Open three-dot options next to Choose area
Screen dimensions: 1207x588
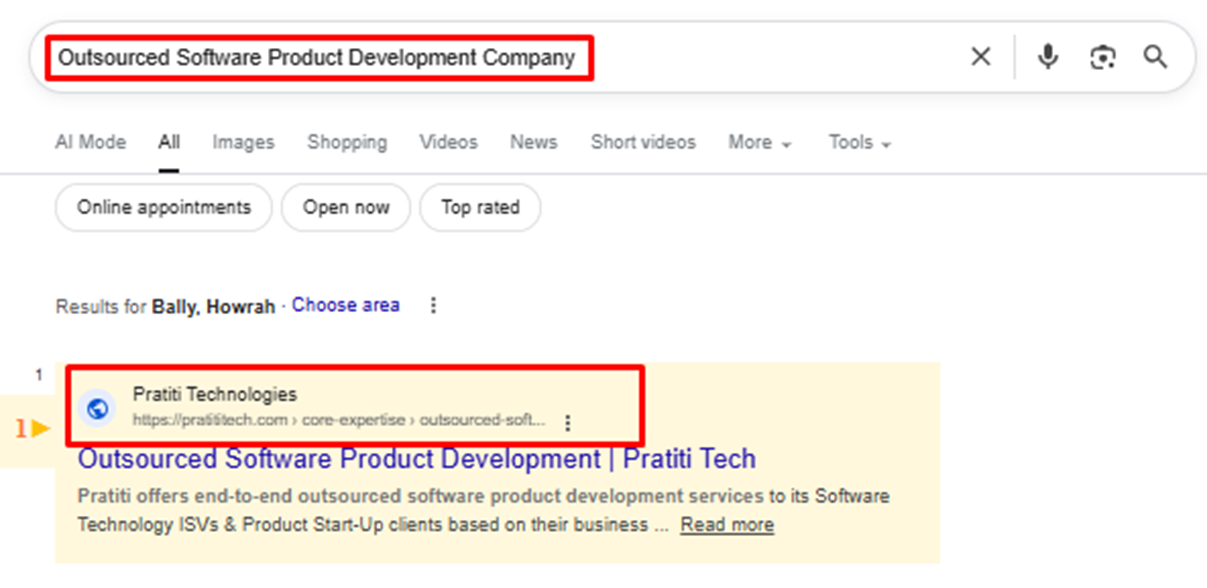(x=433, y=306)
